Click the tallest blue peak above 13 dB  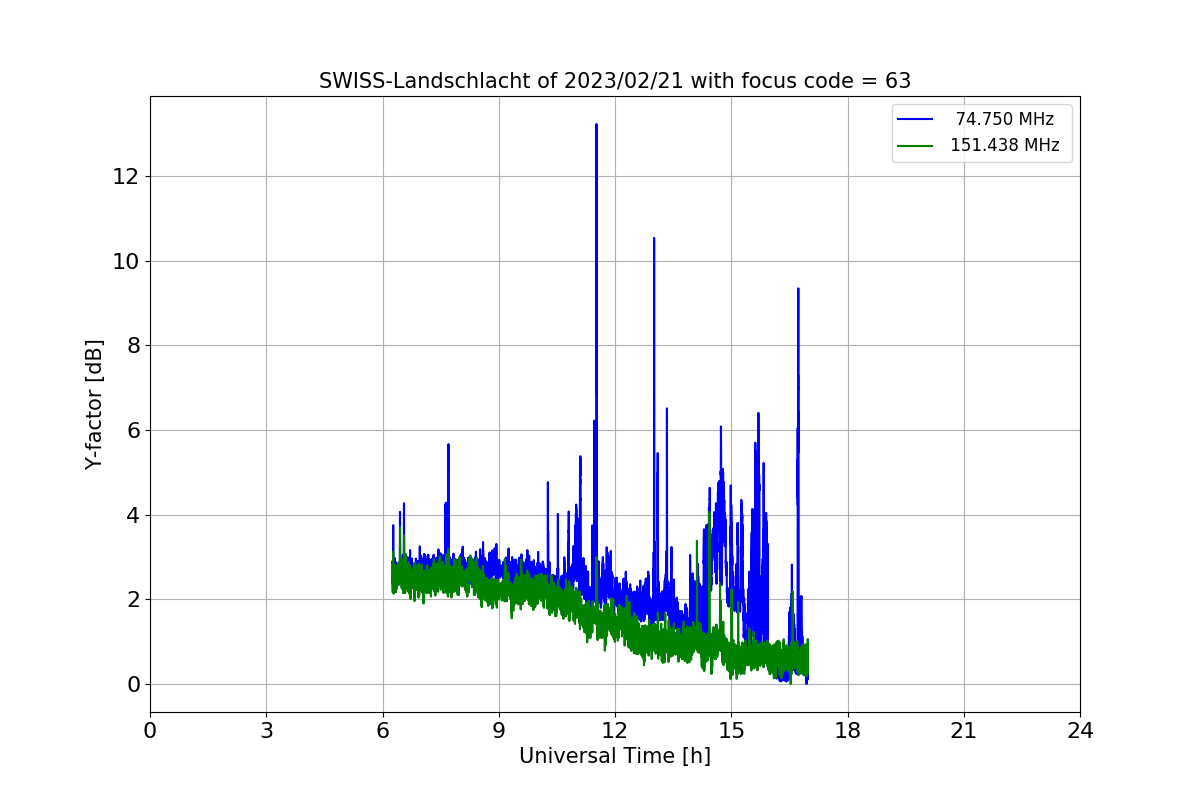point(596,126)
